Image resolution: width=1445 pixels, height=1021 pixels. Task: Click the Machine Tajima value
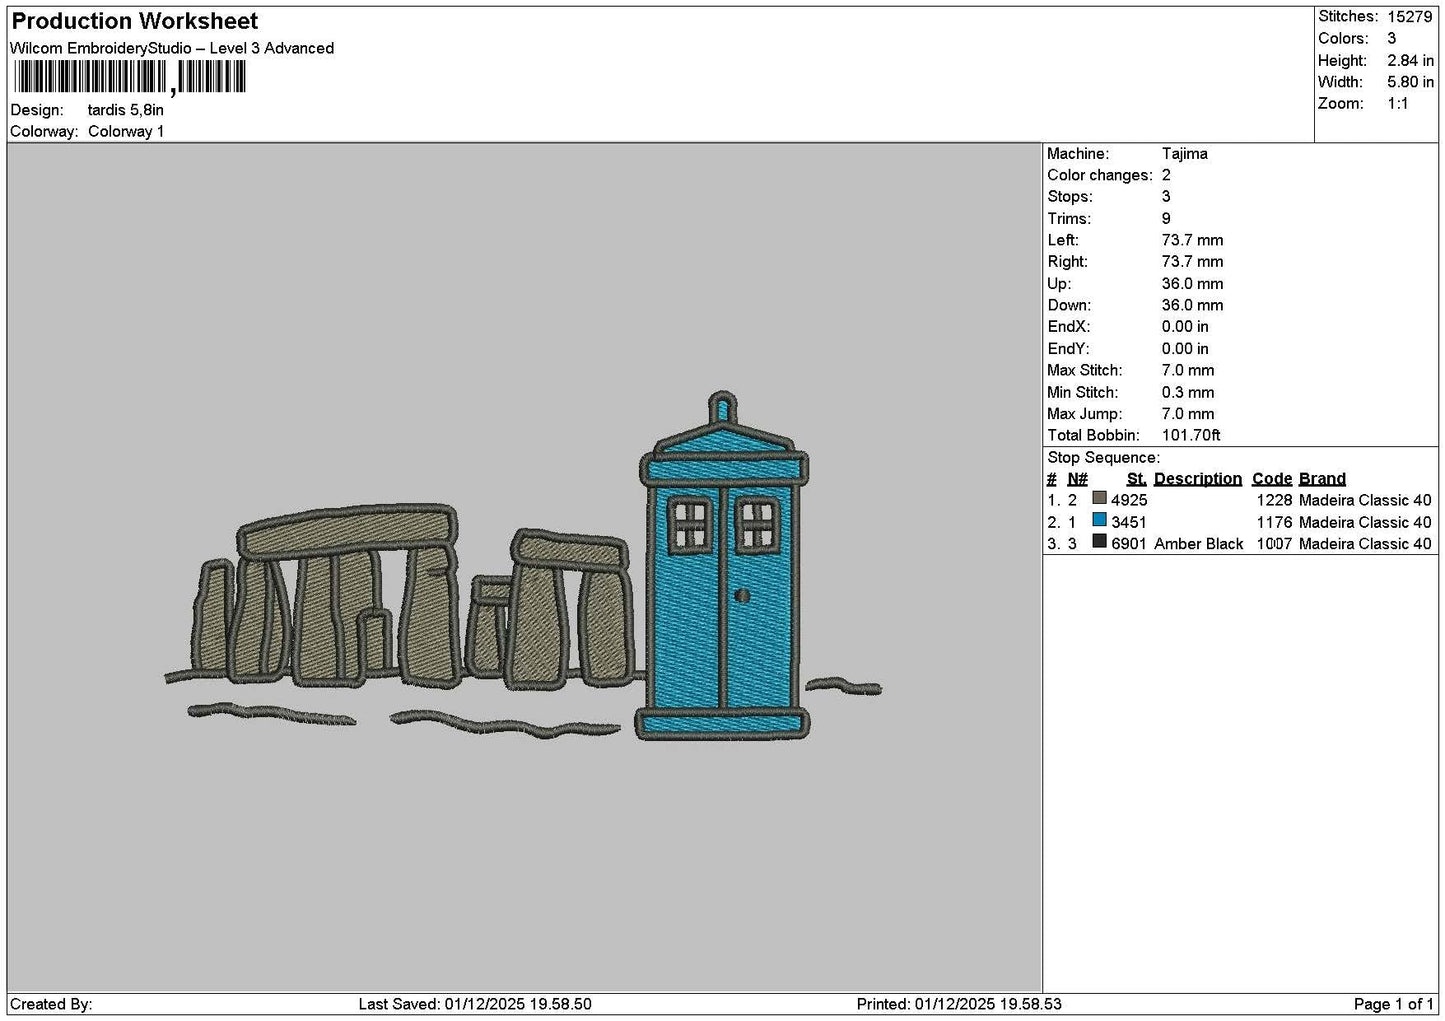coord(1184,154)
